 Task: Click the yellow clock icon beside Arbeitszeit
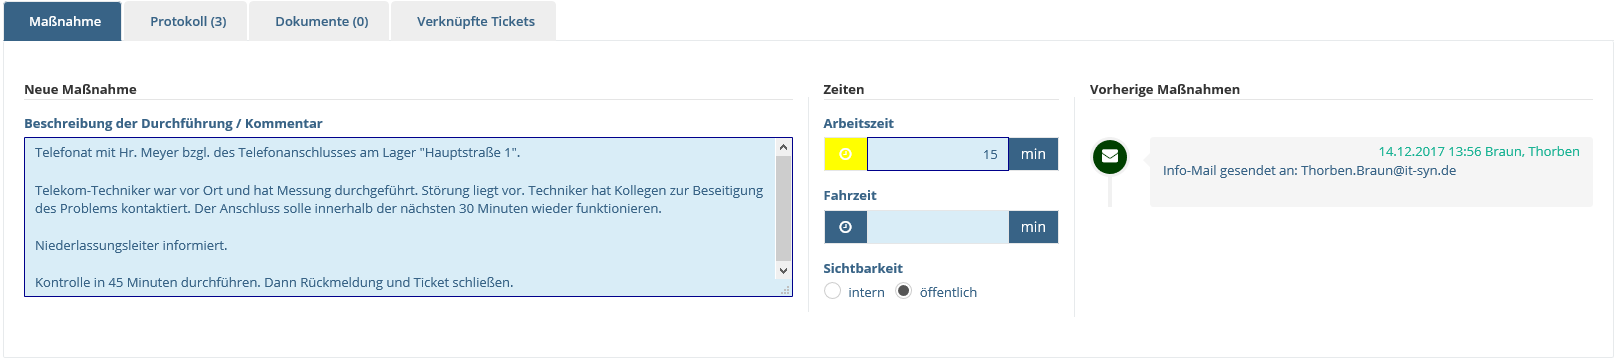coord(846,154)
